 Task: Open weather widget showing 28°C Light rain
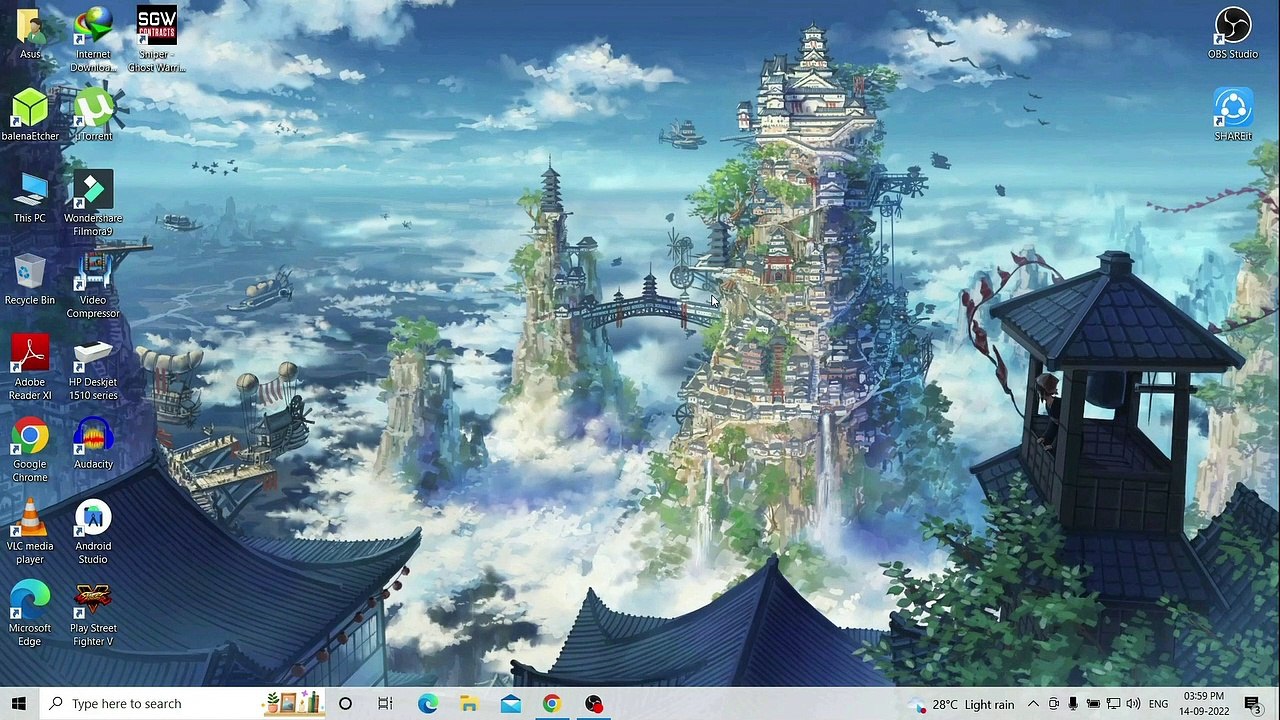point(963,704)
